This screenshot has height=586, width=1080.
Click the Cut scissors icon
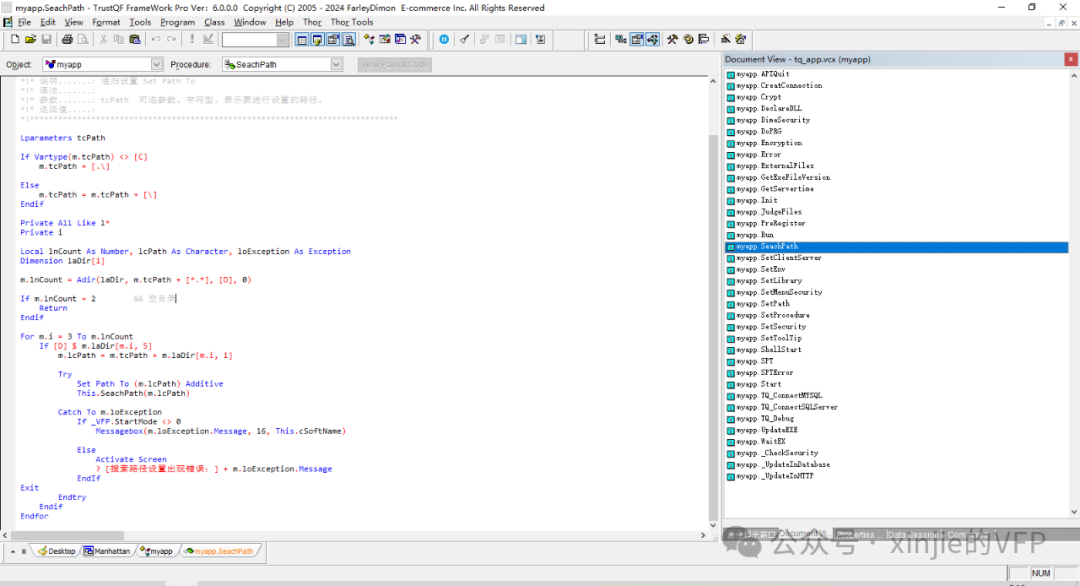click(103, 40)
